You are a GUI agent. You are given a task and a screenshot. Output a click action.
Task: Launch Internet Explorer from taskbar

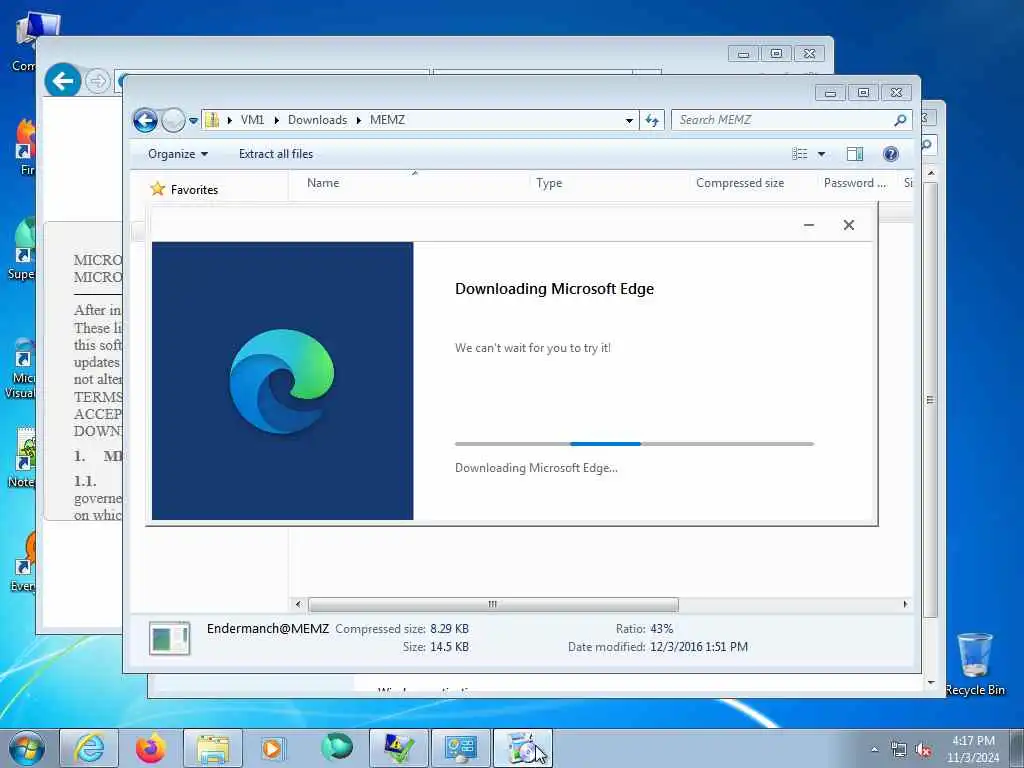[89, 748]
